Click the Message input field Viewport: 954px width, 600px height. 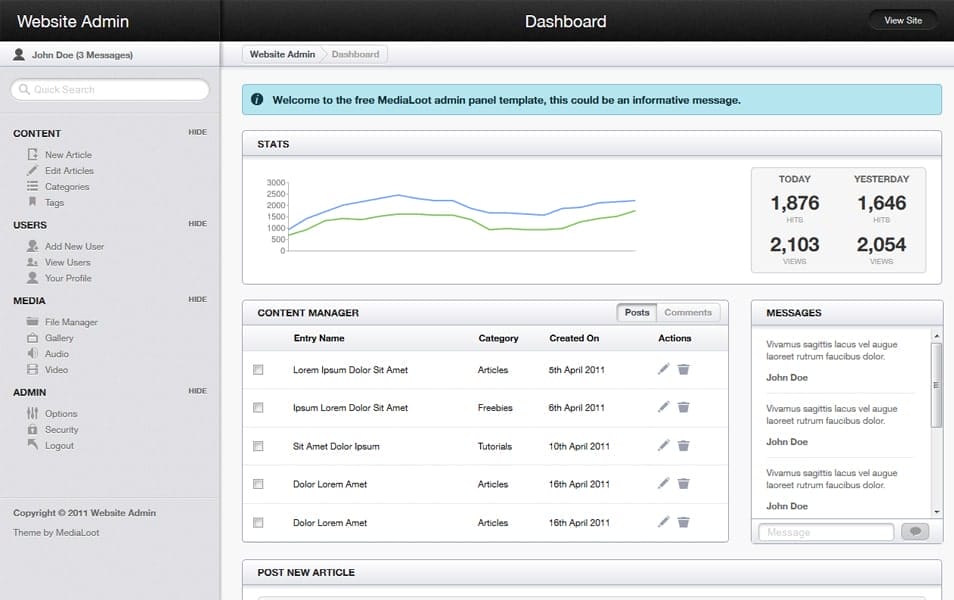click(826, 531)
